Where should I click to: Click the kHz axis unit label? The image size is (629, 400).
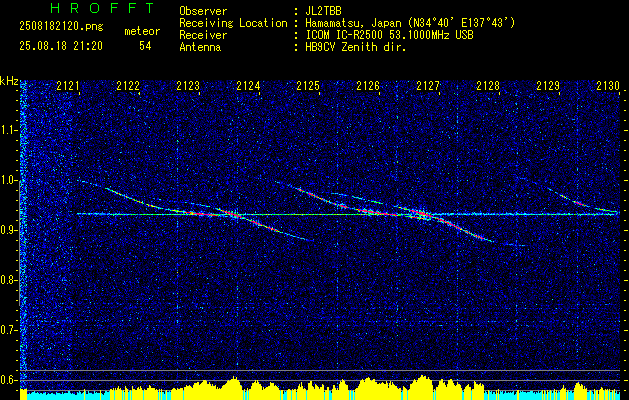(x=9, y=81)
